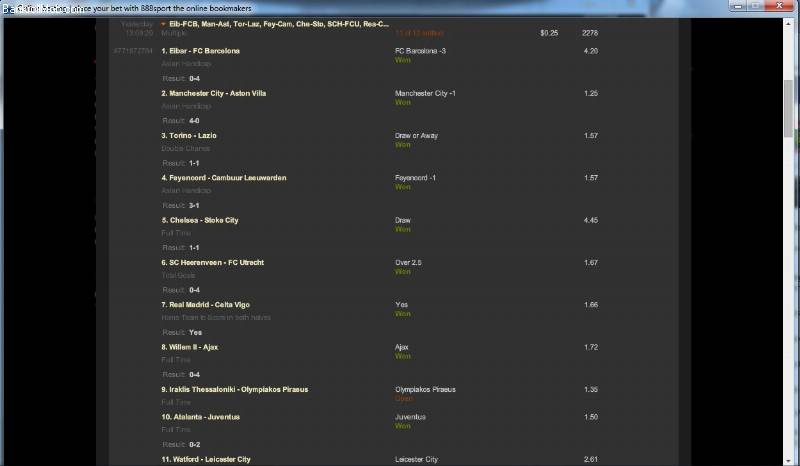Select the Watford - Leicester City match
This screenshot has height=466, width=800.
[x=206, y=459]
